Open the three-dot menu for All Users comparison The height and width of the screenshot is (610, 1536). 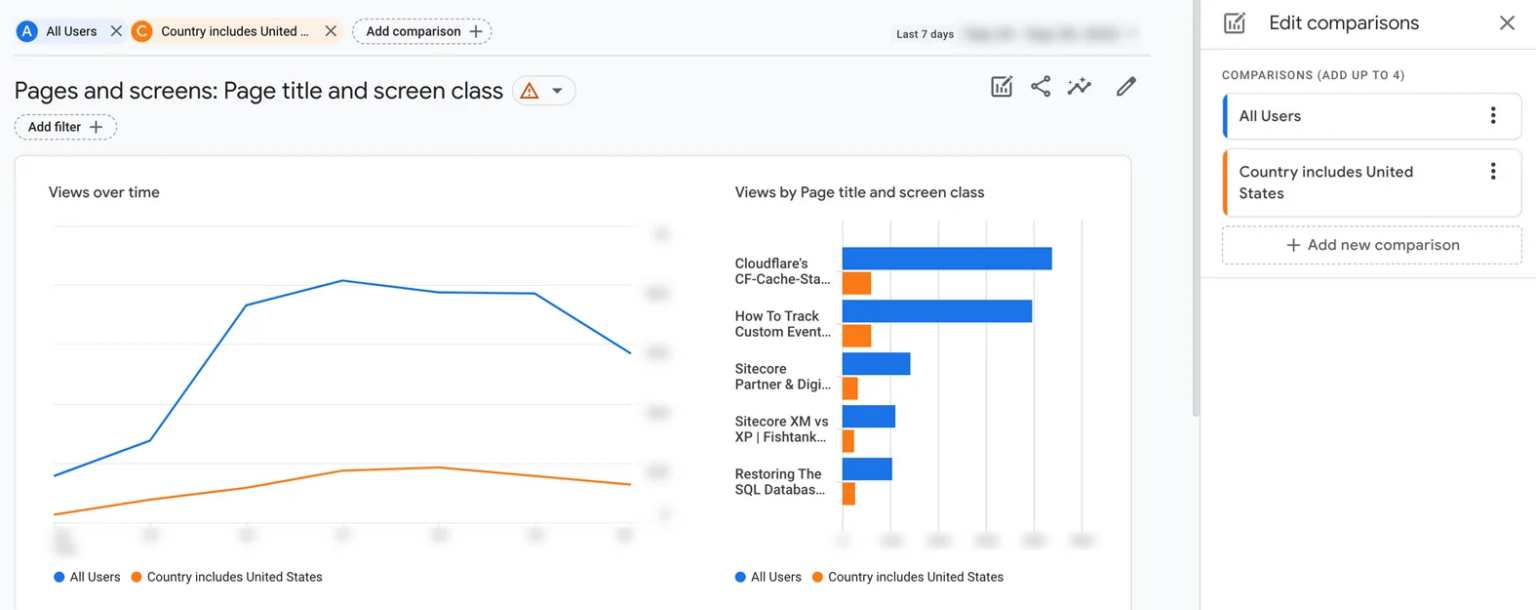pyautogui.click(x=1493, y=116)
